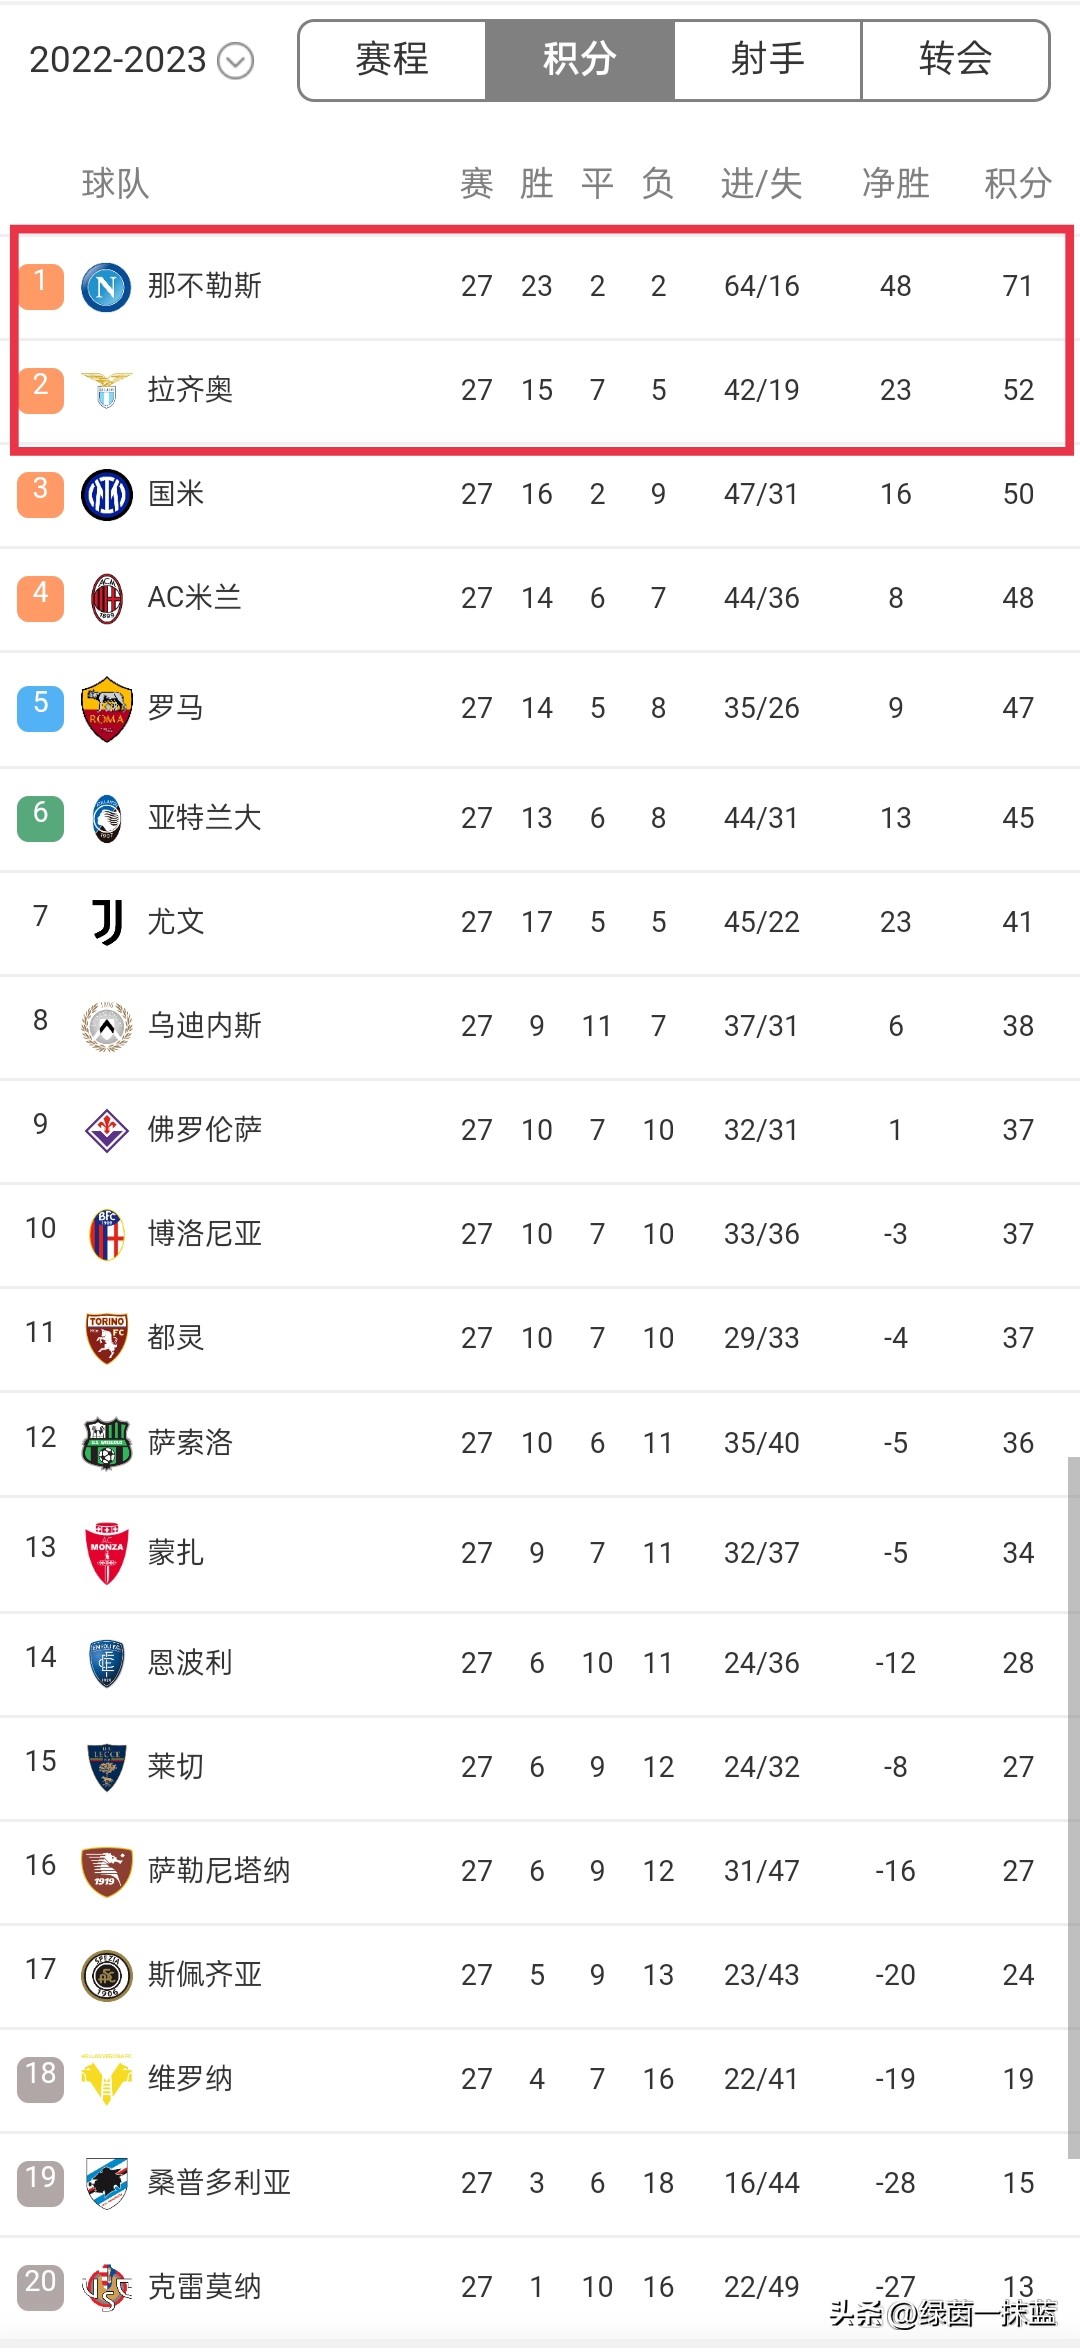The image size is (1080, 2352).
Task: Click the Lazio eagle crest icon
Action: point(106,390)
